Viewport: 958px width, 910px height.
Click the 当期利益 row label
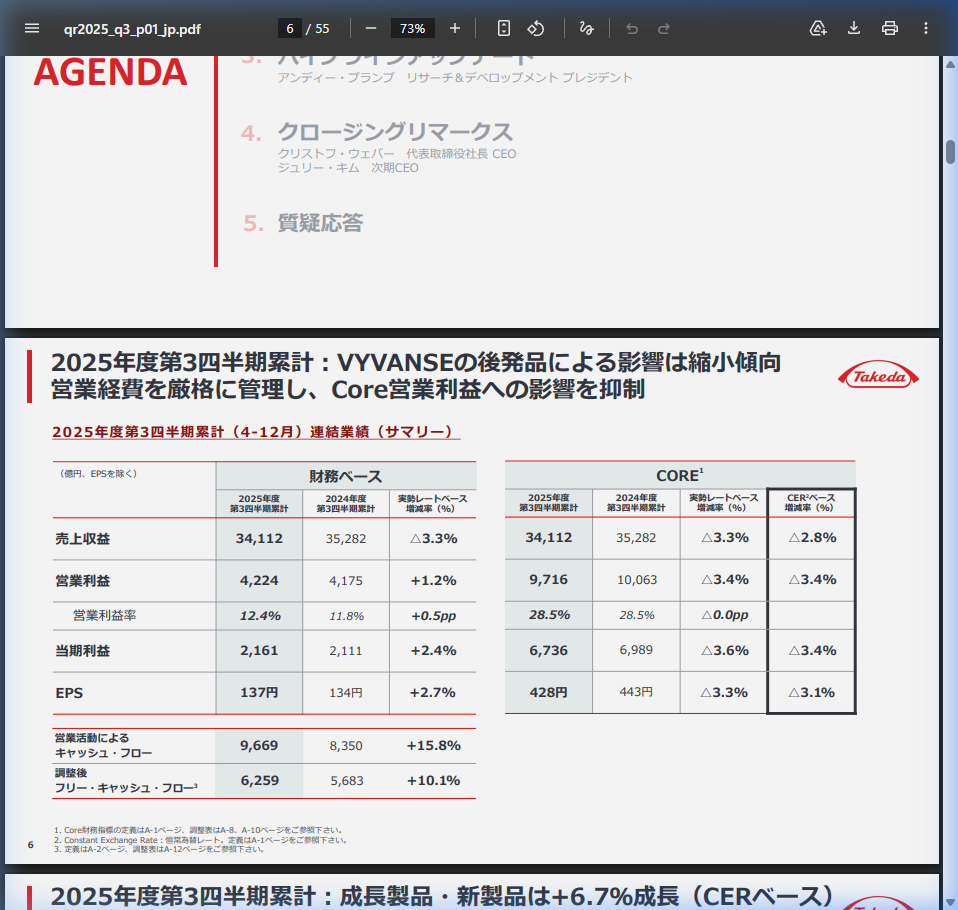82,651
